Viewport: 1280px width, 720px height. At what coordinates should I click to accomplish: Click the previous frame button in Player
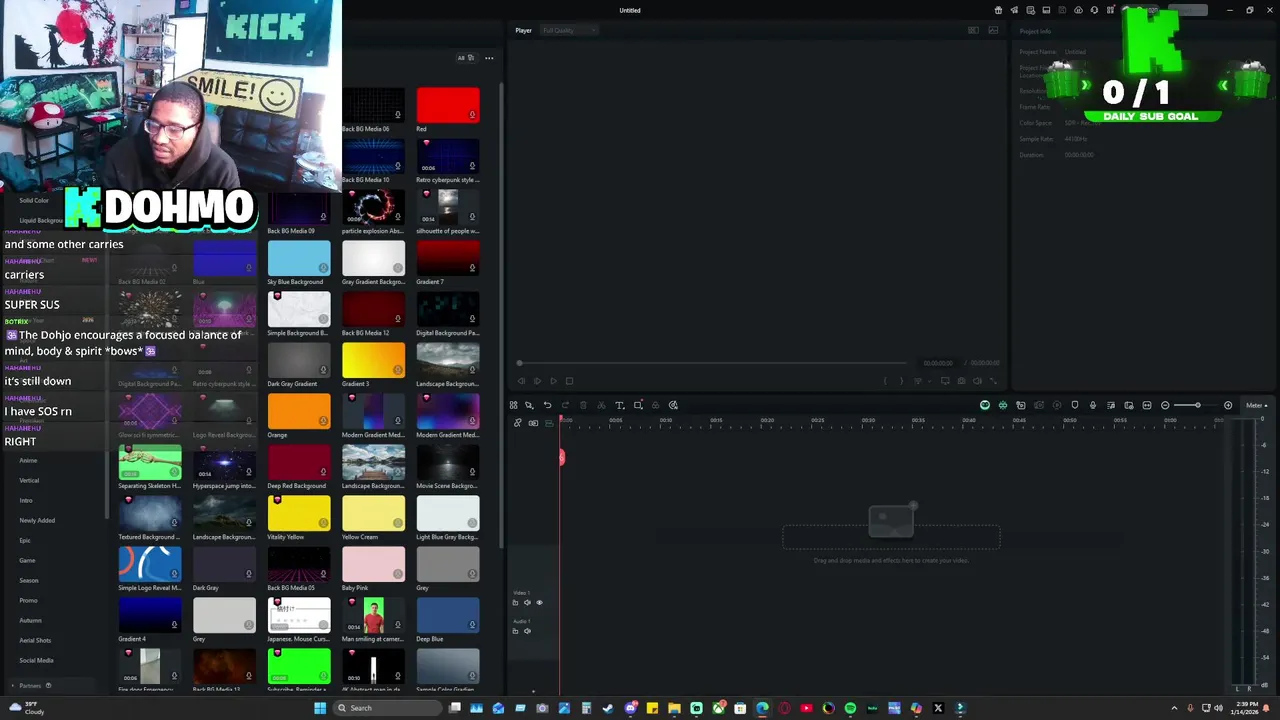[521, 381]
